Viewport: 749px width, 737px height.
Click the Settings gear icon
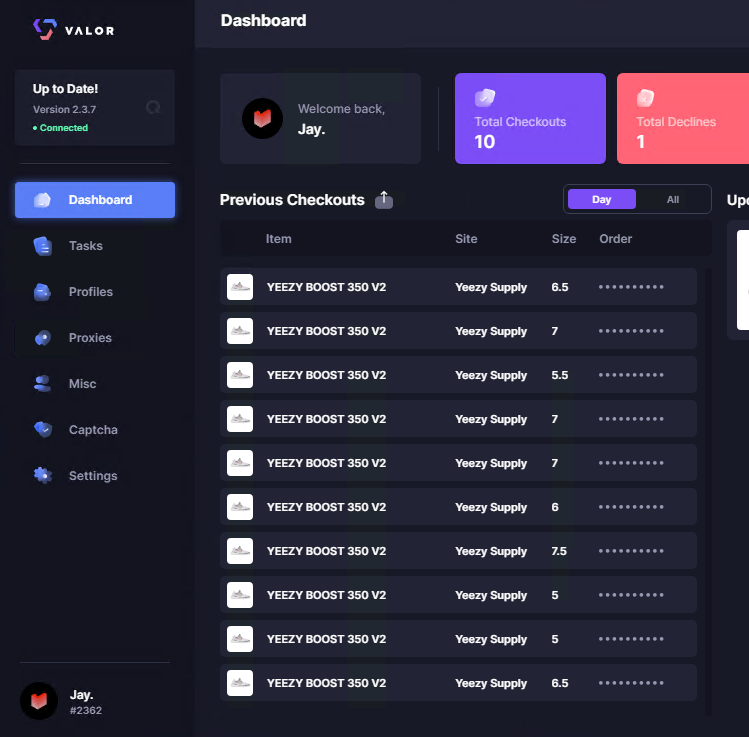point(43,475)
